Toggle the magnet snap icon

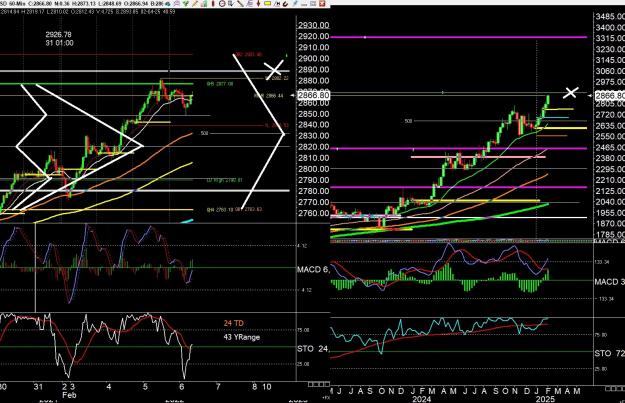pyautogui.click(x=285, y=4)
